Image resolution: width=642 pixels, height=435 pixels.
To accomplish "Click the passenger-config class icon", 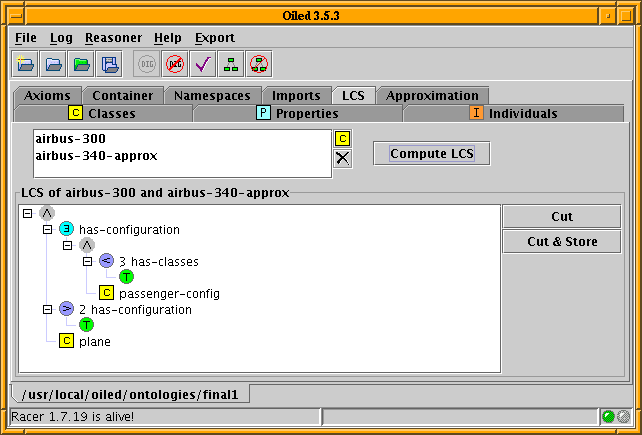I will point(106,293).
